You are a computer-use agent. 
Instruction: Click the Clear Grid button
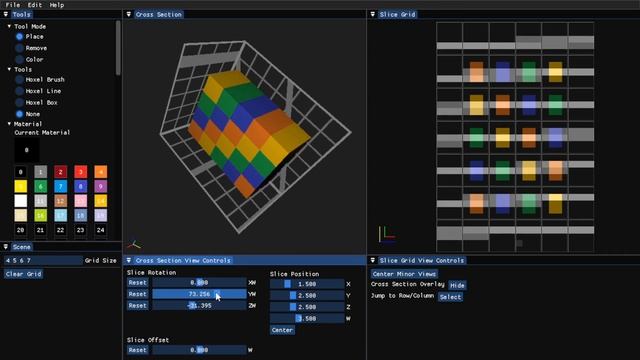23,274
